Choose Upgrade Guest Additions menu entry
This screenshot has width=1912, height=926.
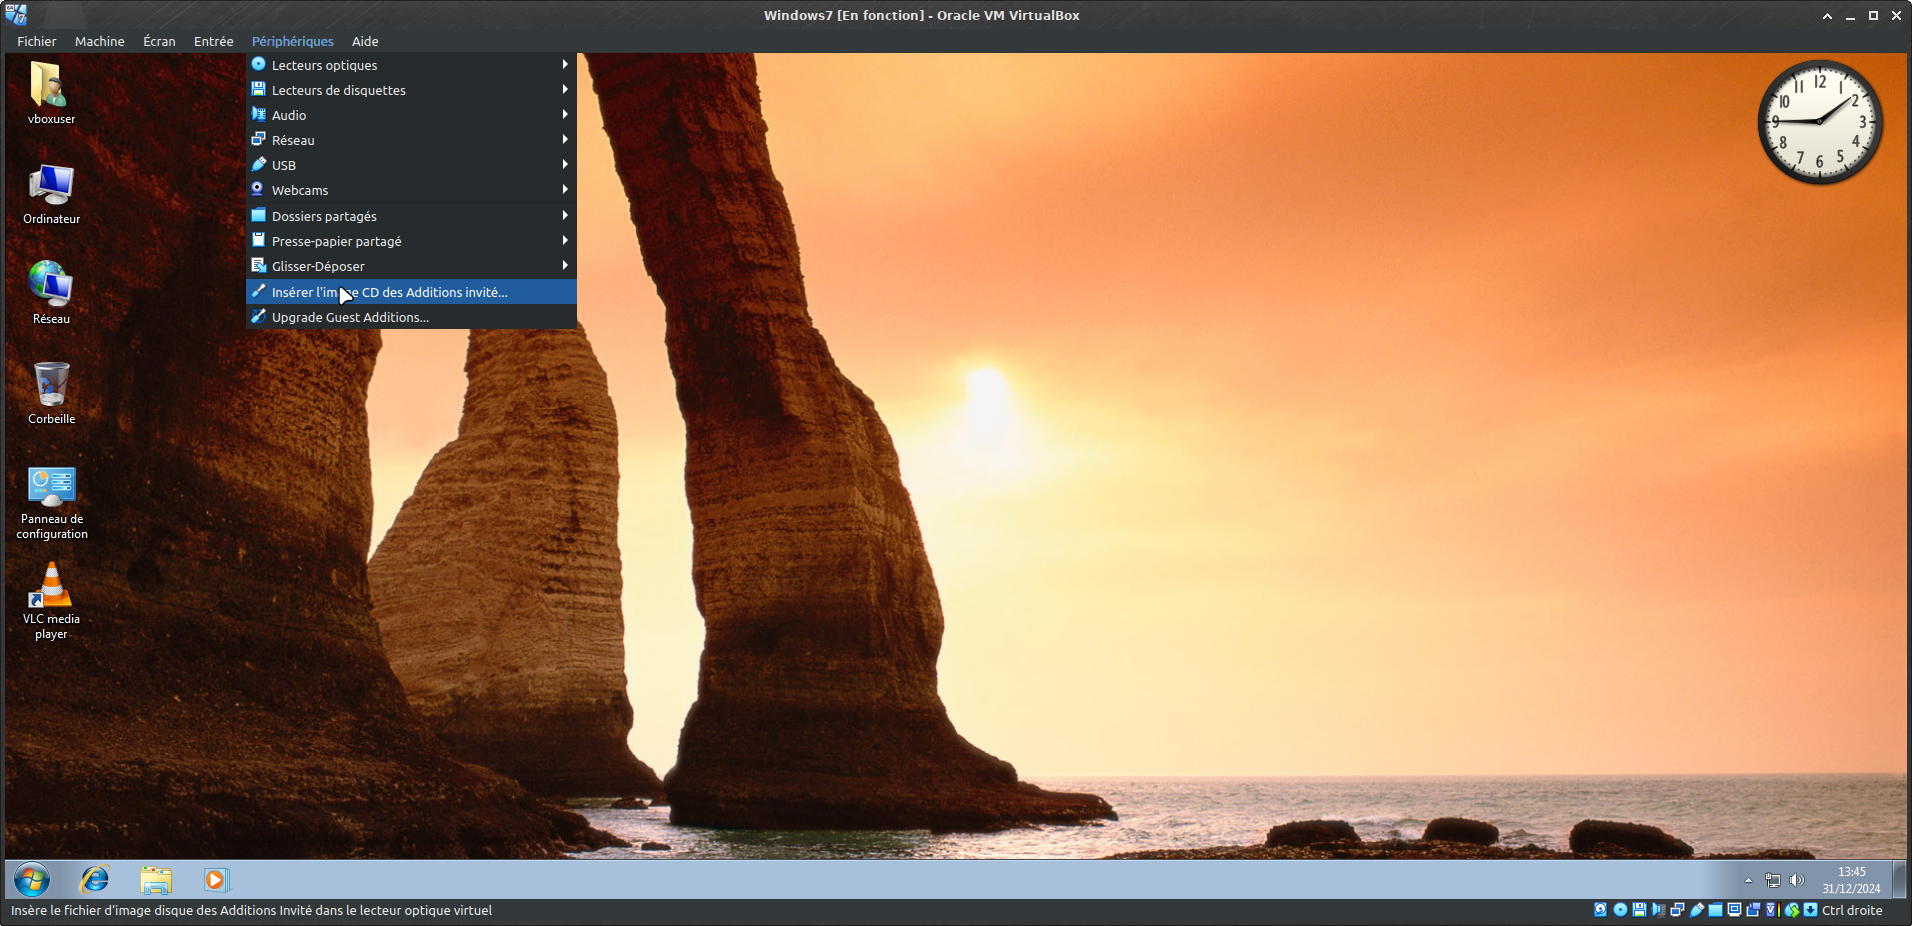pos(350,317)
